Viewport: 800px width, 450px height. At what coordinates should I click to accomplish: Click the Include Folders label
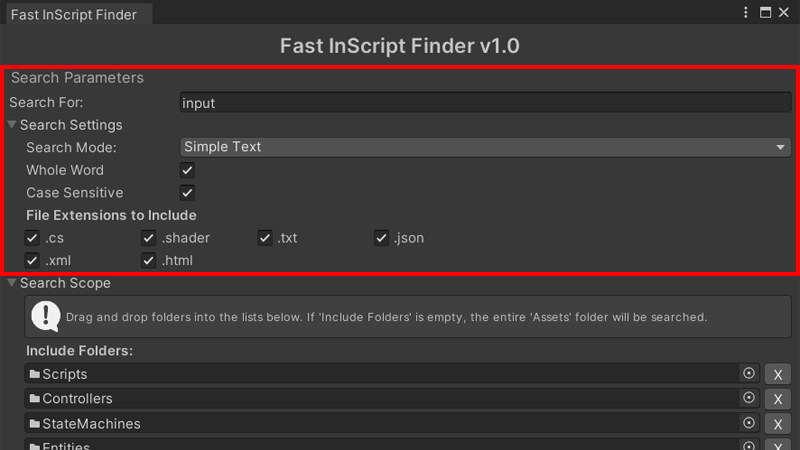80,351
